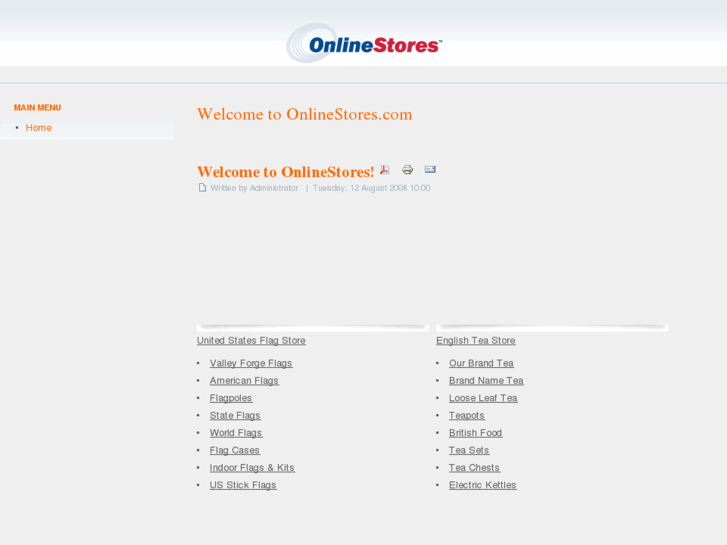Select Home in the main menu
727x545 pixels.
(x=38, y=128)
